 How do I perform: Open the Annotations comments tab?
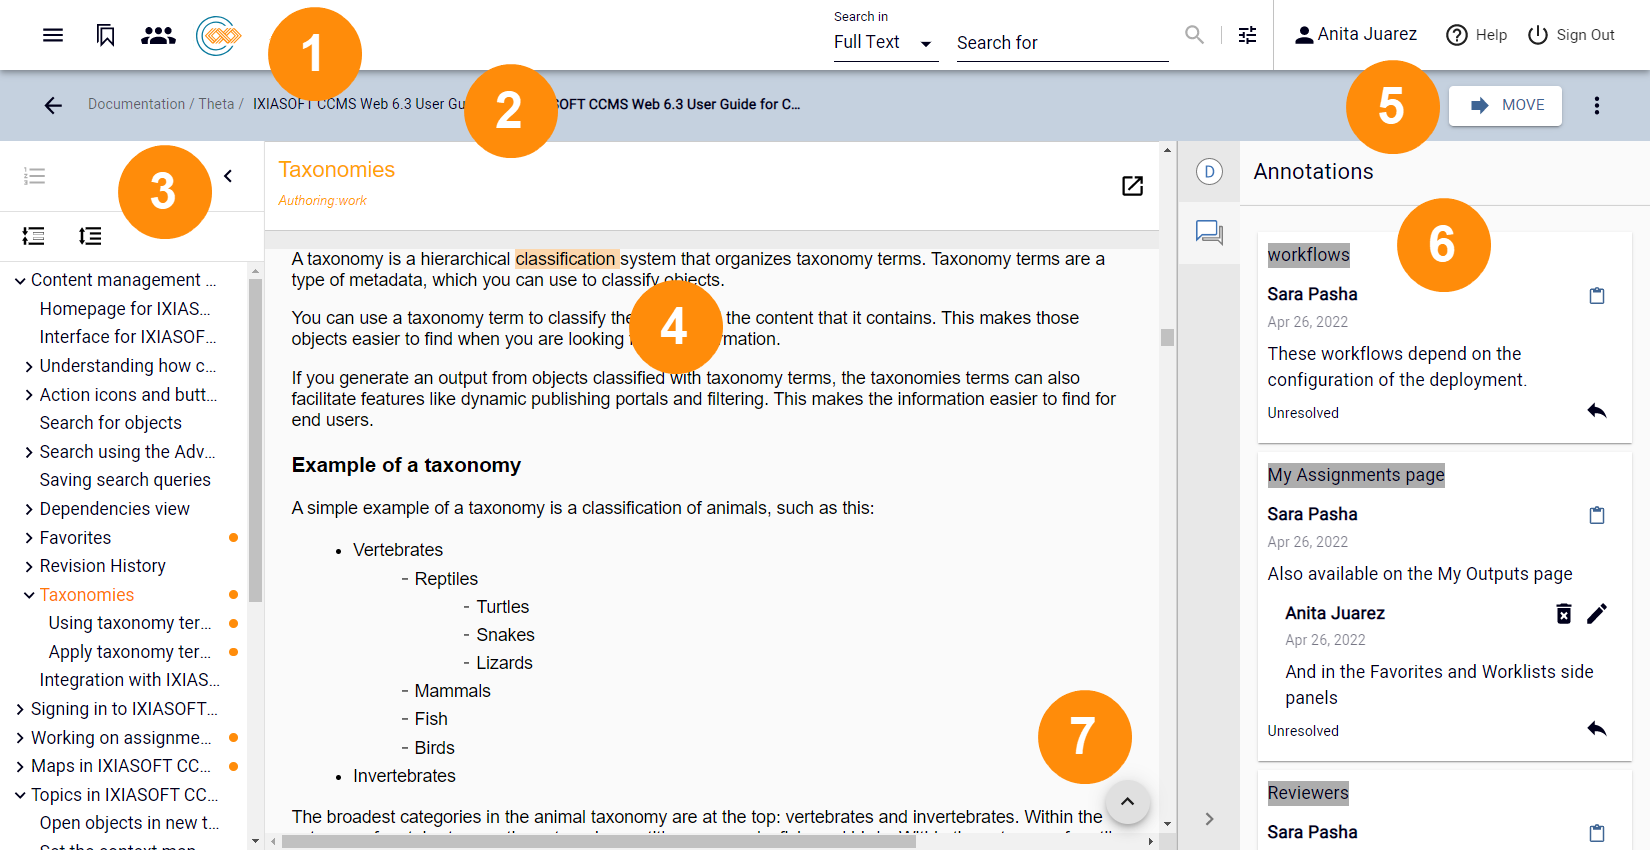tap(1209, 233)
